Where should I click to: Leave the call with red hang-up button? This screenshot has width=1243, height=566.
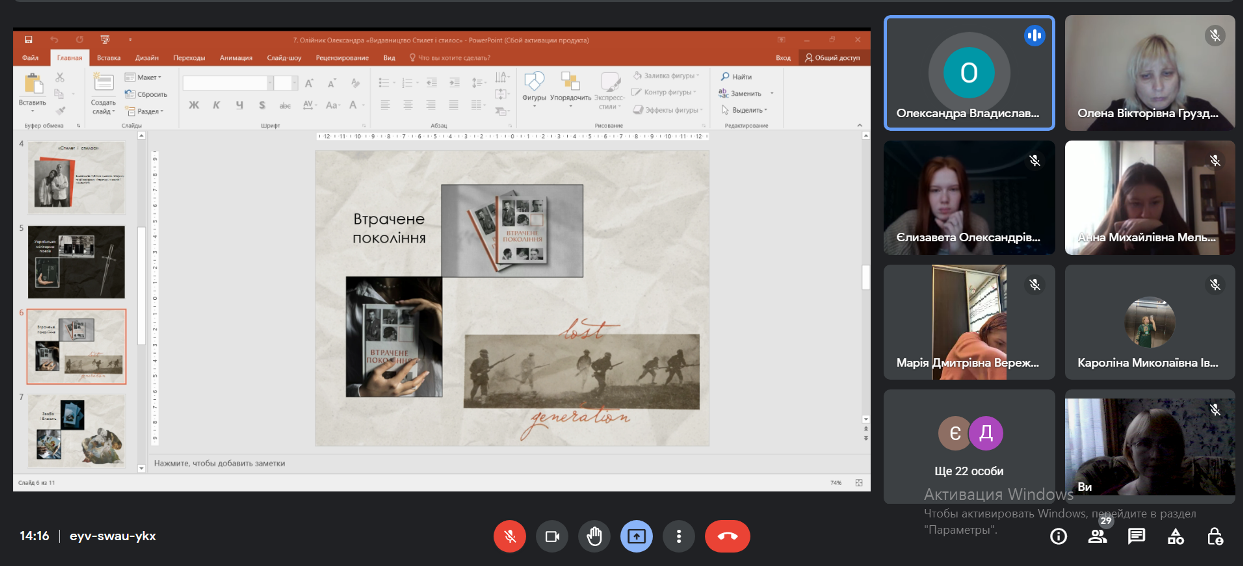point(727,536)
